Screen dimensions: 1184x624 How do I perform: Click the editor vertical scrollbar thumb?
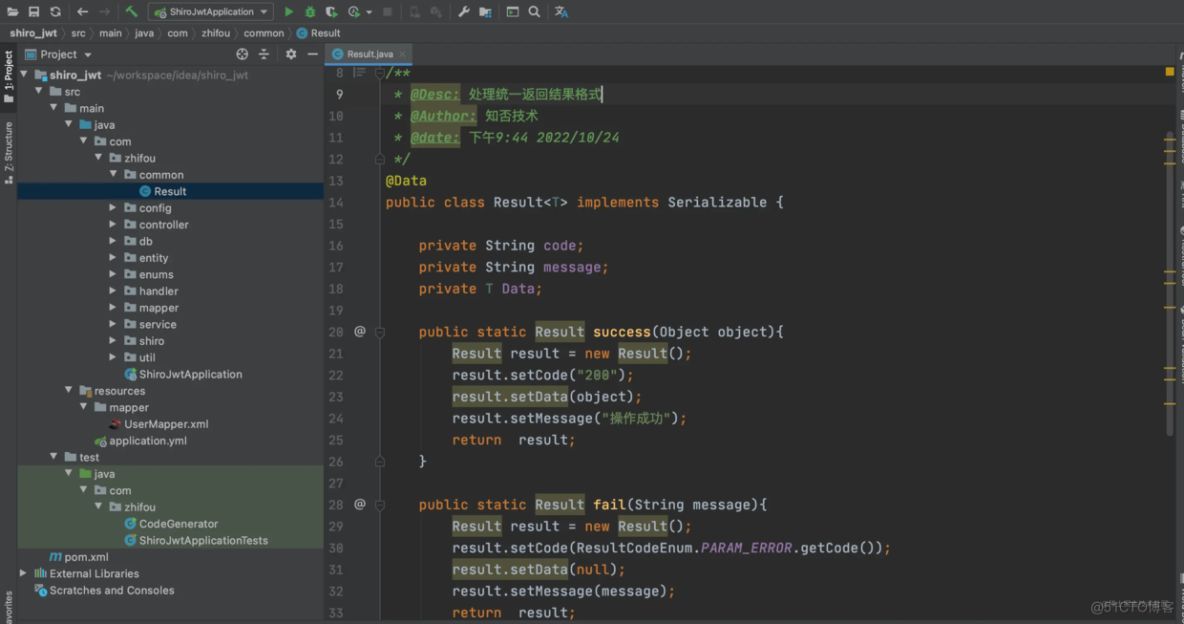pos(1169,285)
